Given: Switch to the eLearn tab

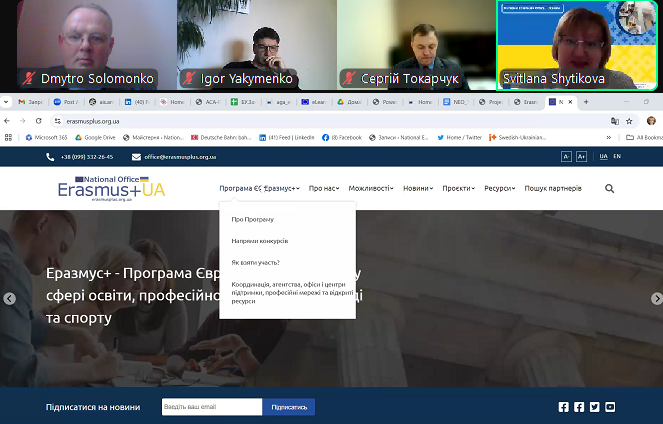Looking at the screenshot, I should (314, 102).
